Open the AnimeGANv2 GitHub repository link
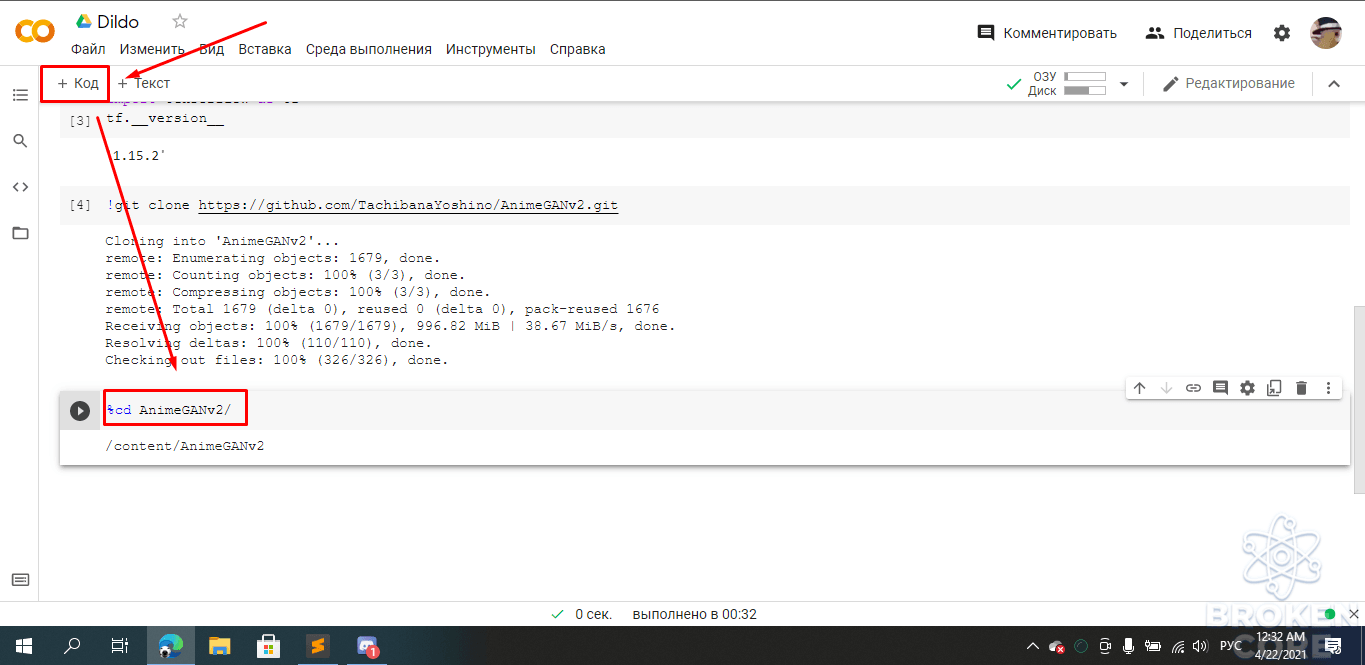Viewport: 1365px width, 665px height. (408, 205)
